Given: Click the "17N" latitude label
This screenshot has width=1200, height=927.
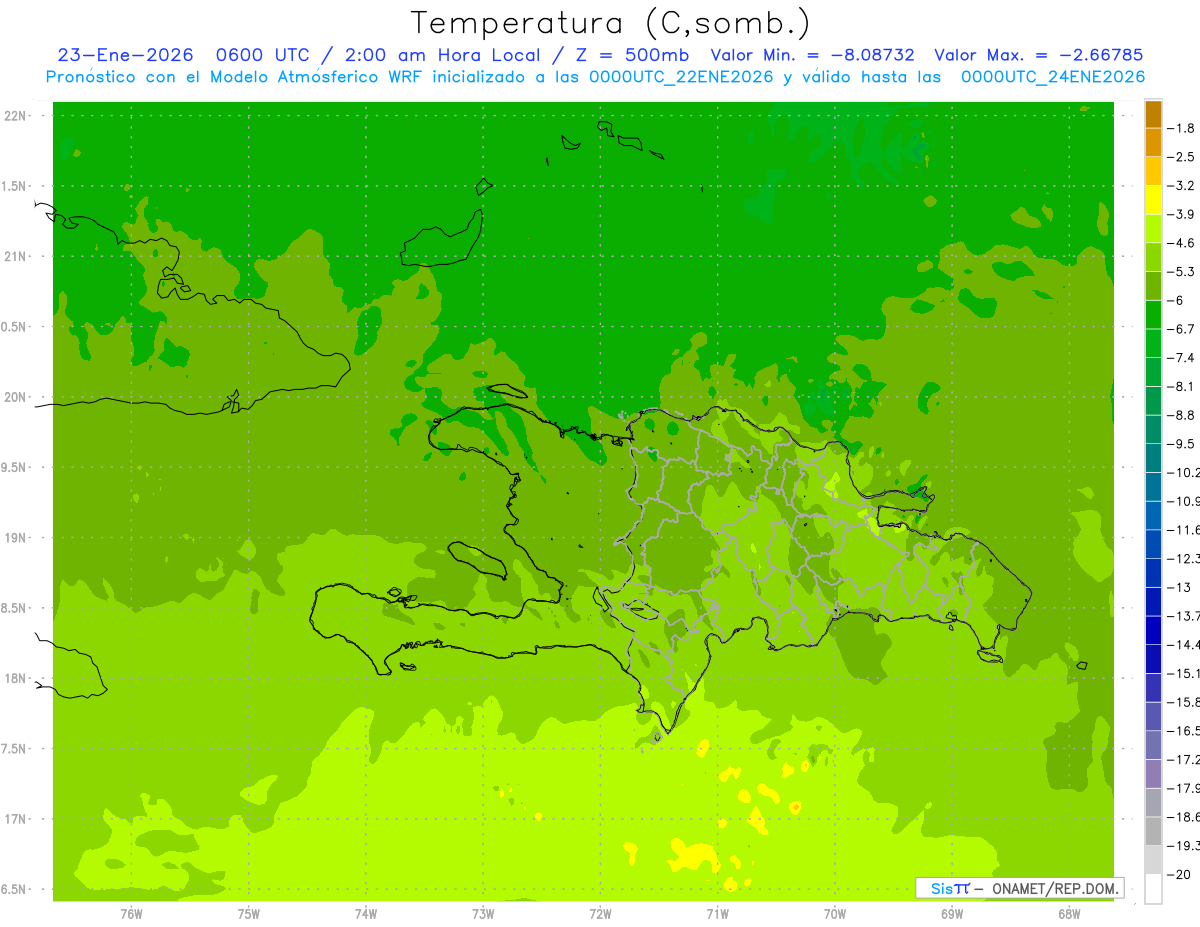Looking at the screenshot, I should click(15, 819).
